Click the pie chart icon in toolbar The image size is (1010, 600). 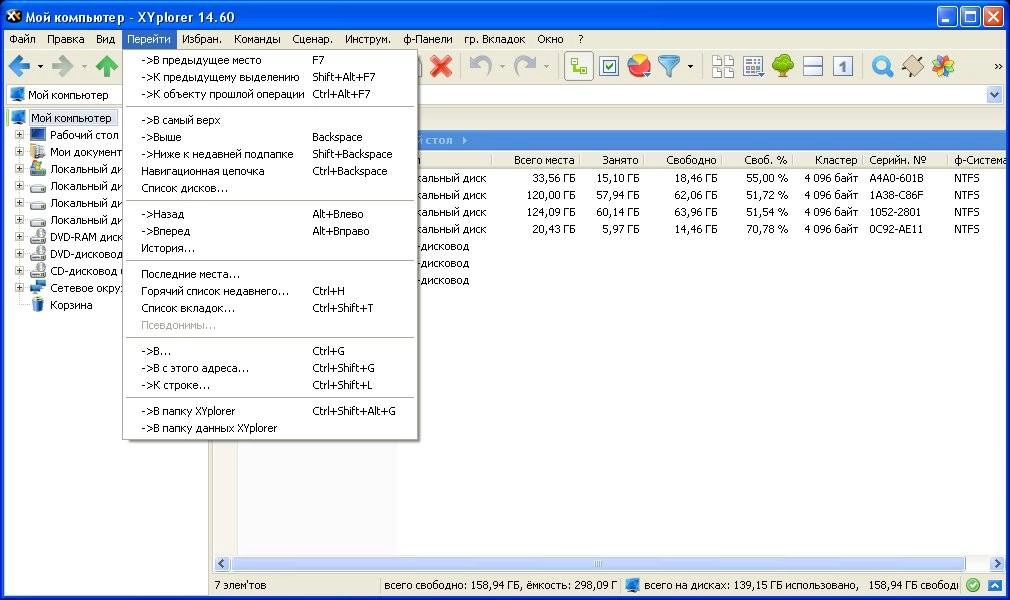pyautogui.click(x=639, y=66)
